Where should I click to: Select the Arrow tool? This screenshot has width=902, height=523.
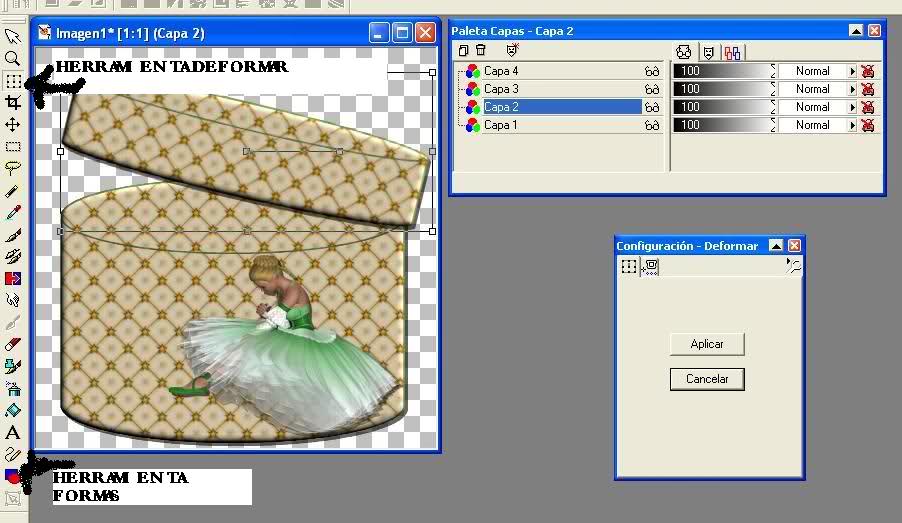[13, 36]
